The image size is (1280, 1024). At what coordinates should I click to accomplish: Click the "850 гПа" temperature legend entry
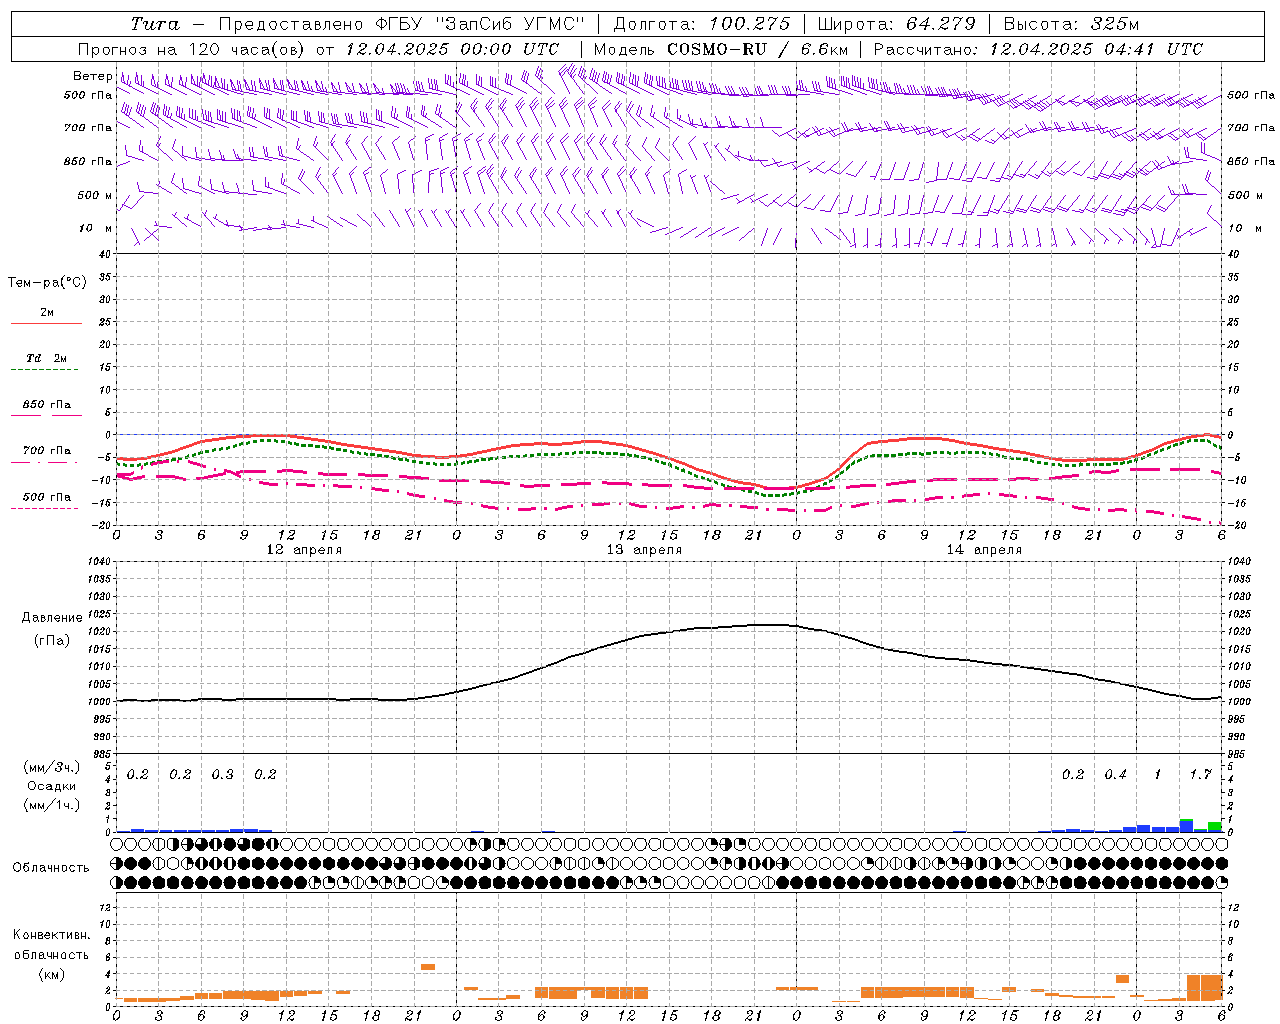(x=47, y=405)
